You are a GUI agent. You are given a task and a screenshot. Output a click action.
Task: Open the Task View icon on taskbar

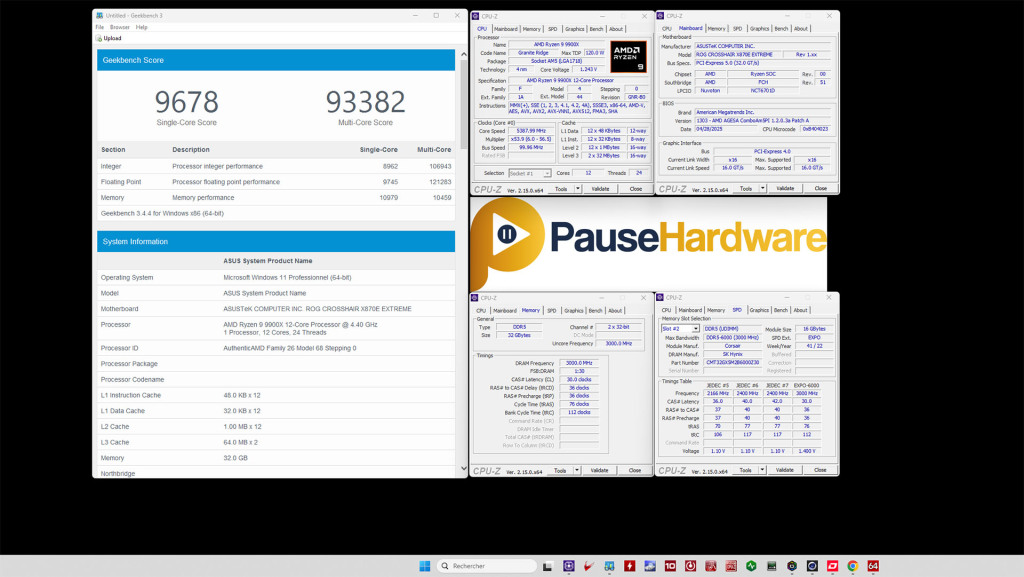tap(547, 566)
